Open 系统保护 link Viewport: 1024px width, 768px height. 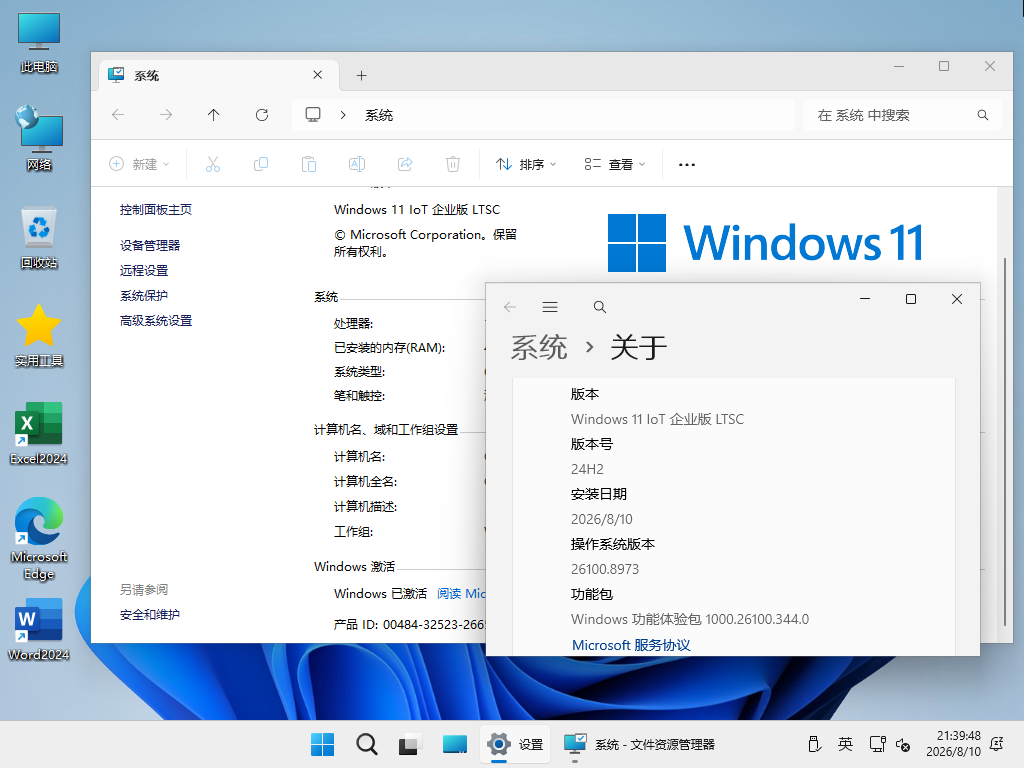(x=144, y=295)
